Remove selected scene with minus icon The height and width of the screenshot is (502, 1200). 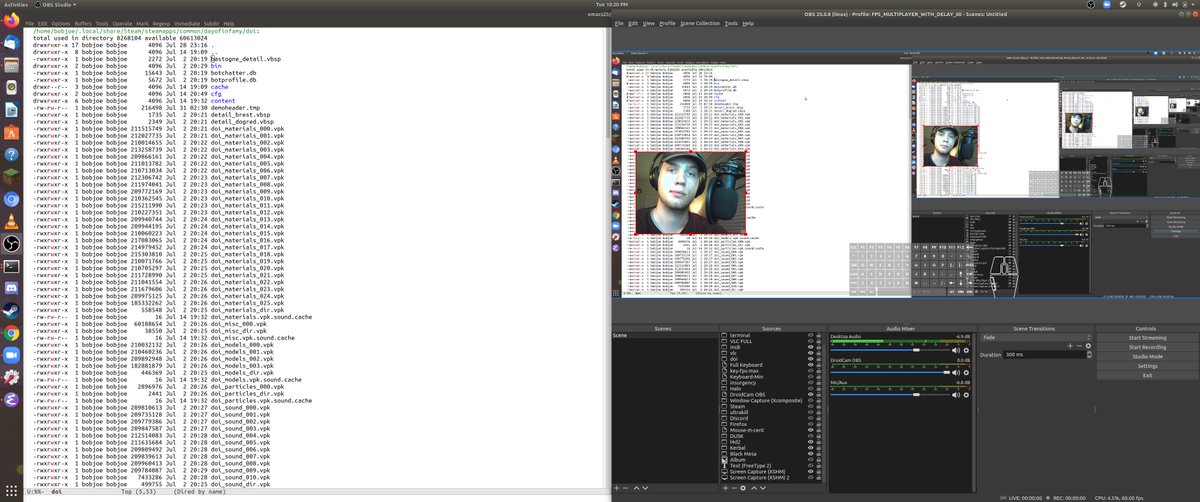click(x=626, y=488)
